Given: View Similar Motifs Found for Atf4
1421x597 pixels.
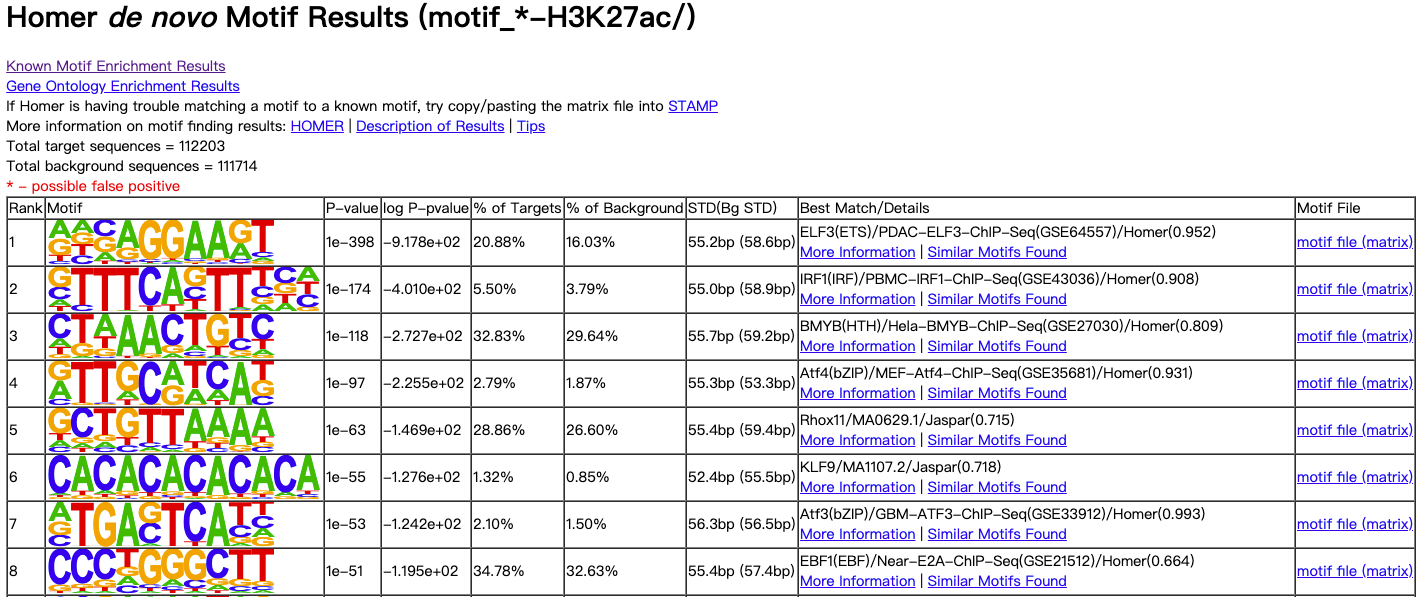Looking at the screenshot, I should pyautogui.click(x=997, y=393).
